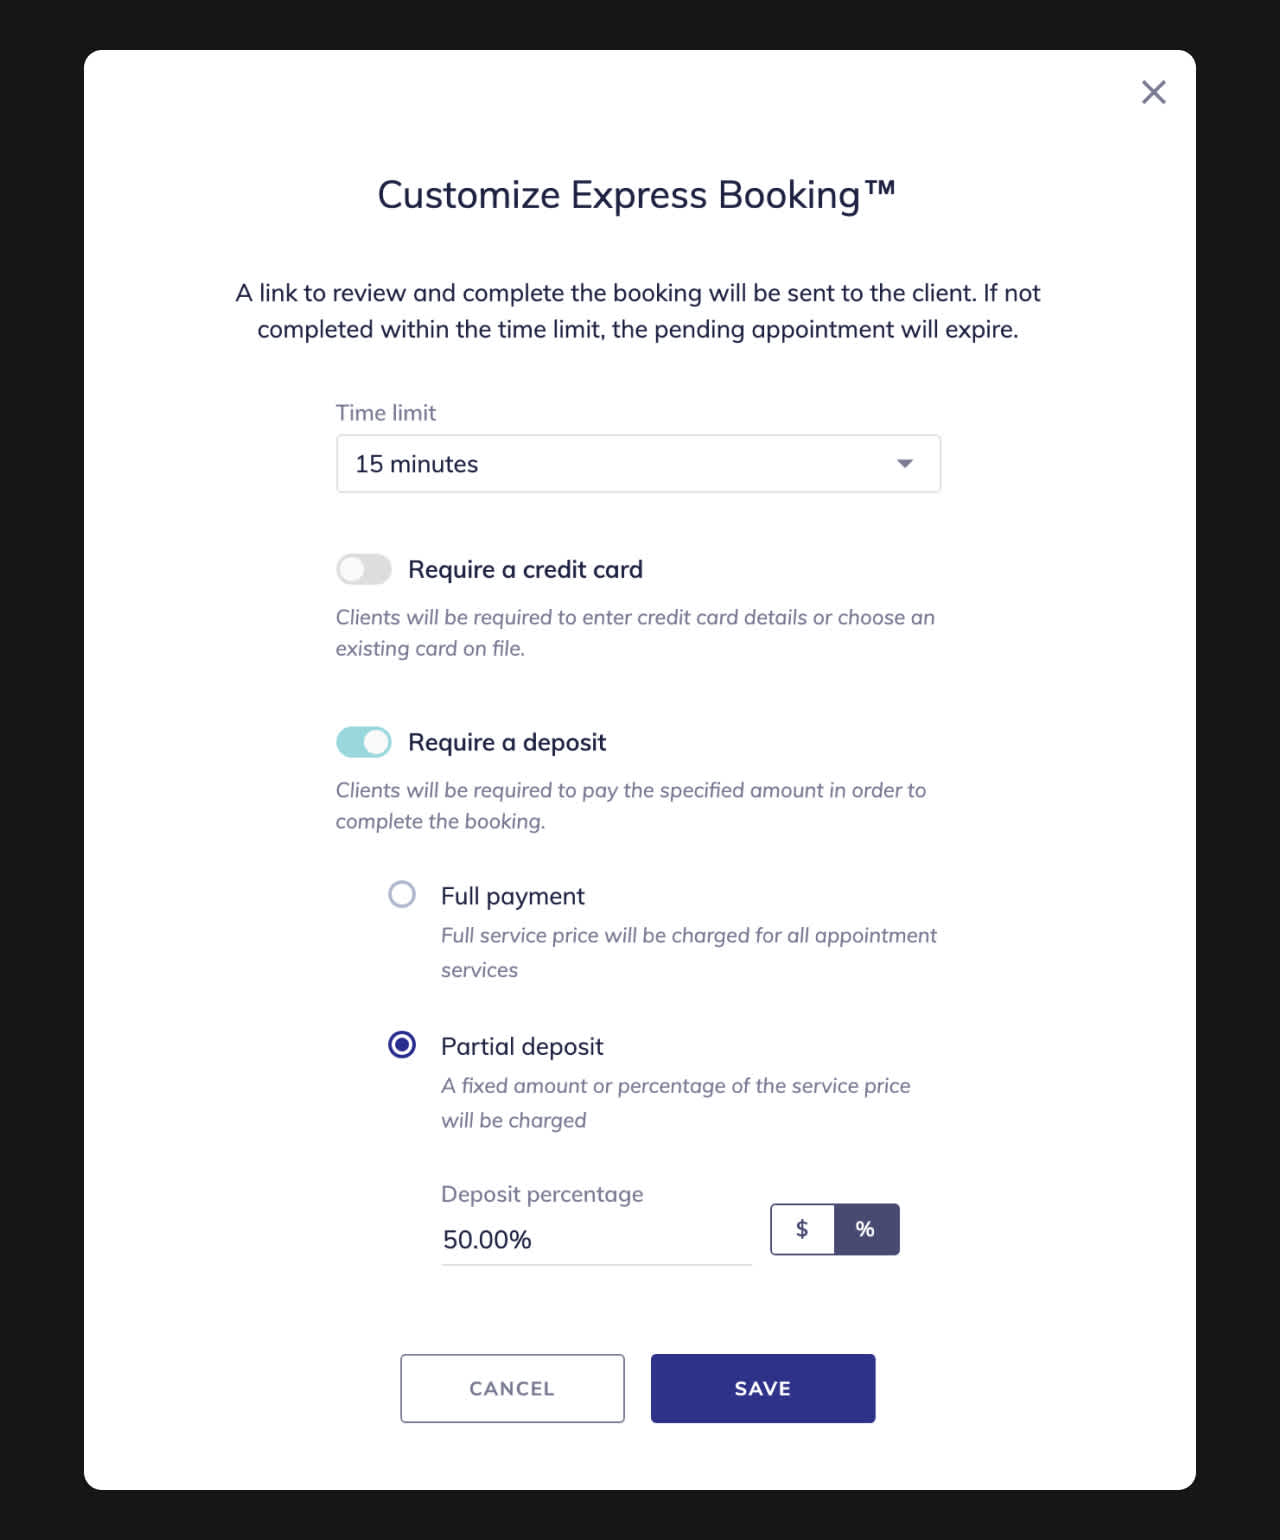Click the Time limit dropdown arrow

tap(905, 463)
